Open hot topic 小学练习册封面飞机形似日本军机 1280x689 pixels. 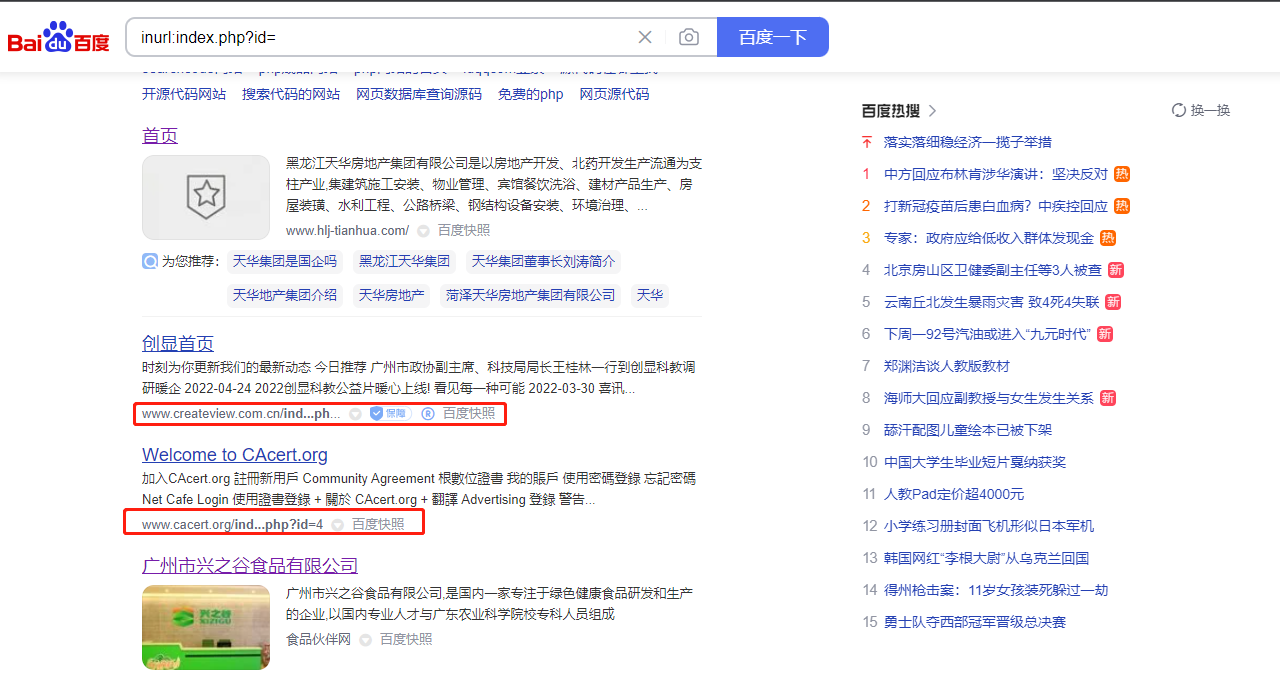(989, 526)
